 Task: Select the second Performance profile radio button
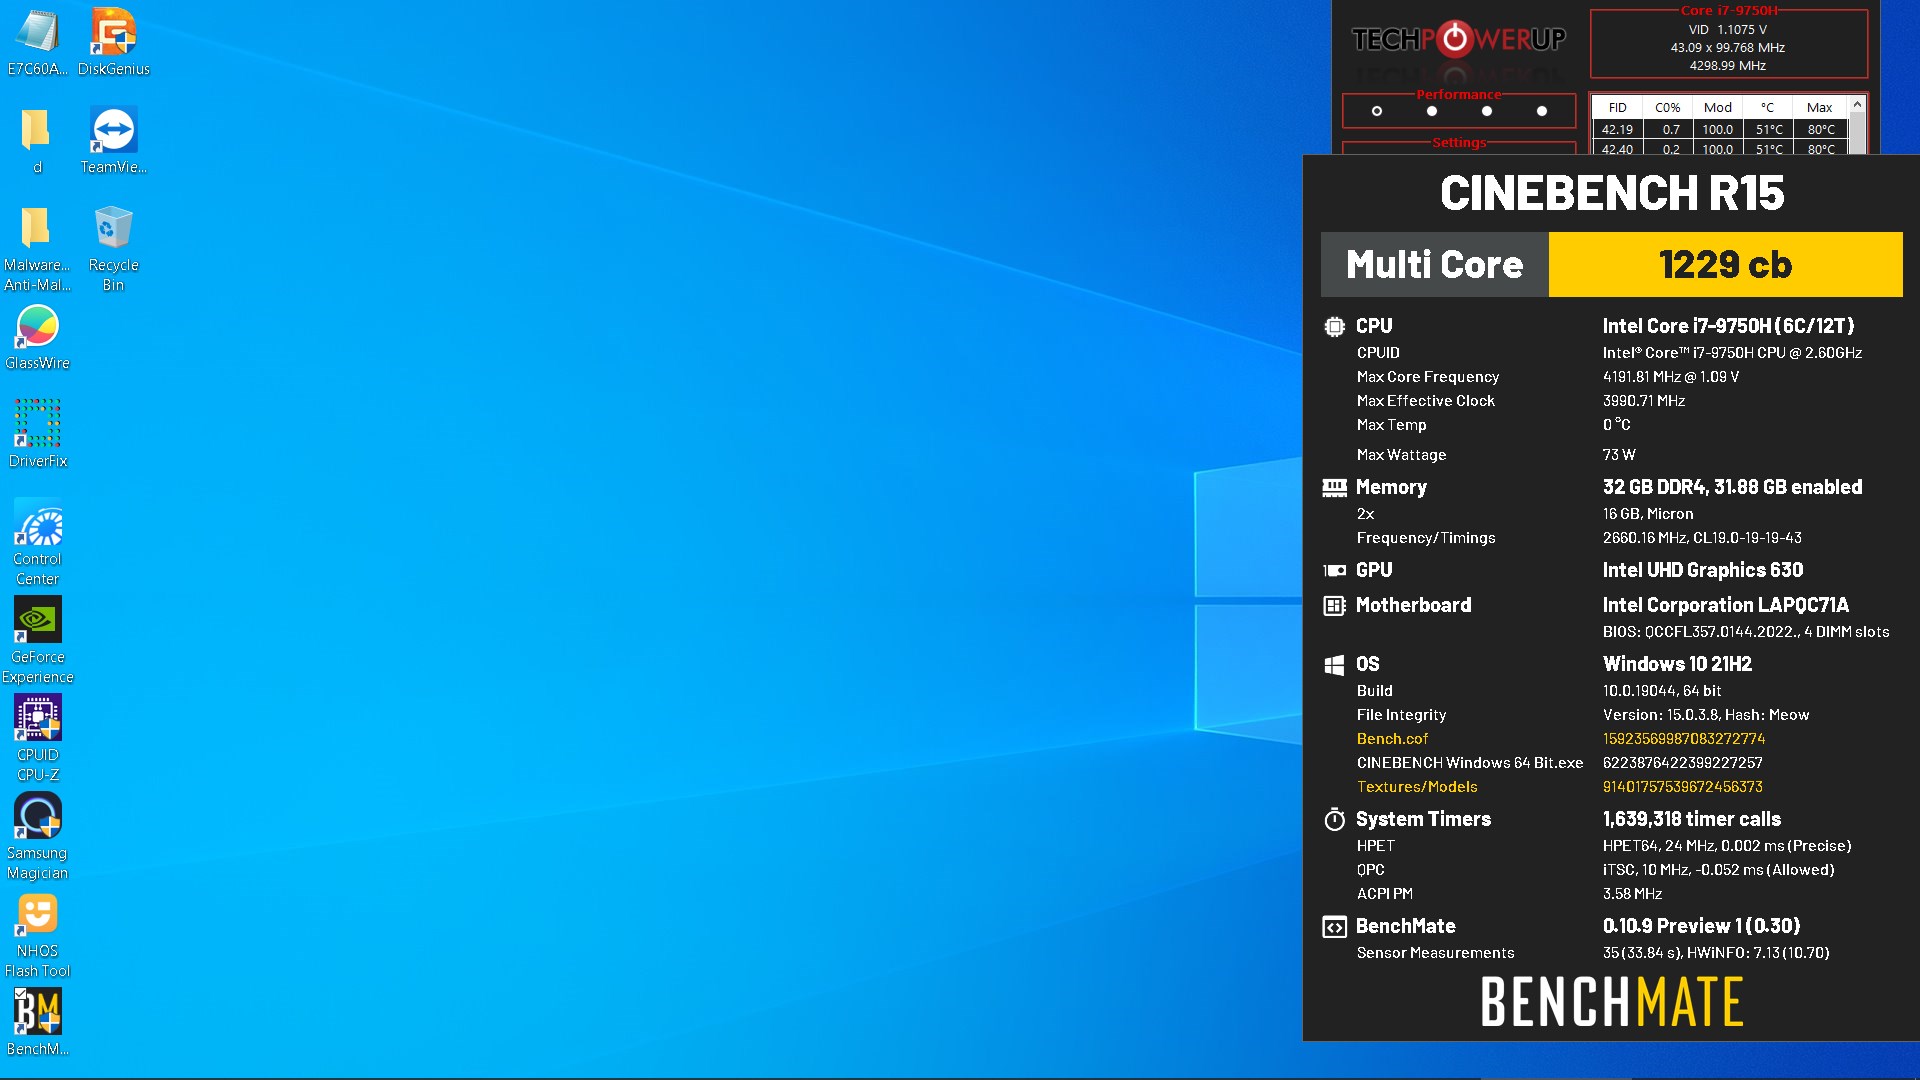coord(1432,111)
